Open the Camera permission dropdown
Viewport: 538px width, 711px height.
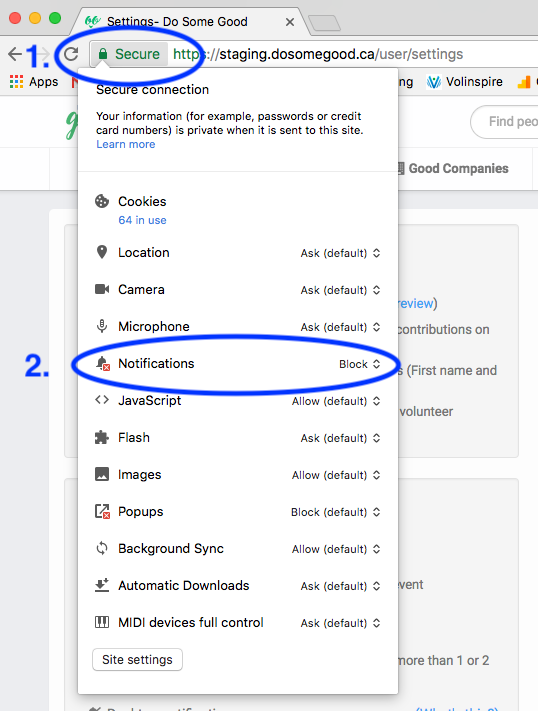click(340, 290)
